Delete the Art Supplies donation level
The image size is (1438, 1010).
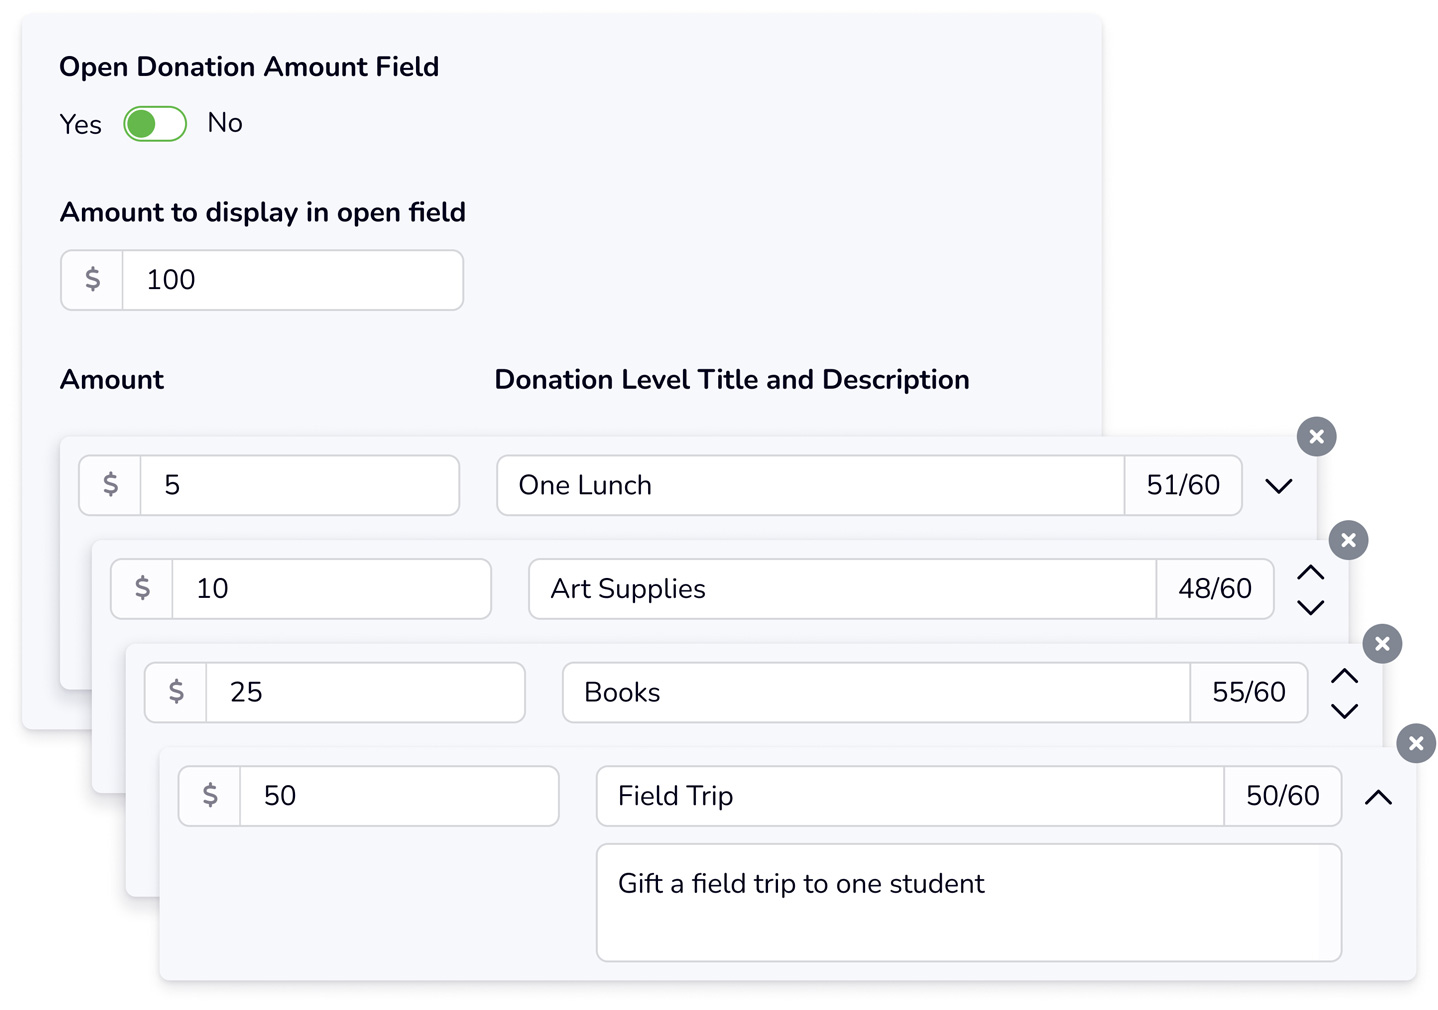click(1348, 540)
